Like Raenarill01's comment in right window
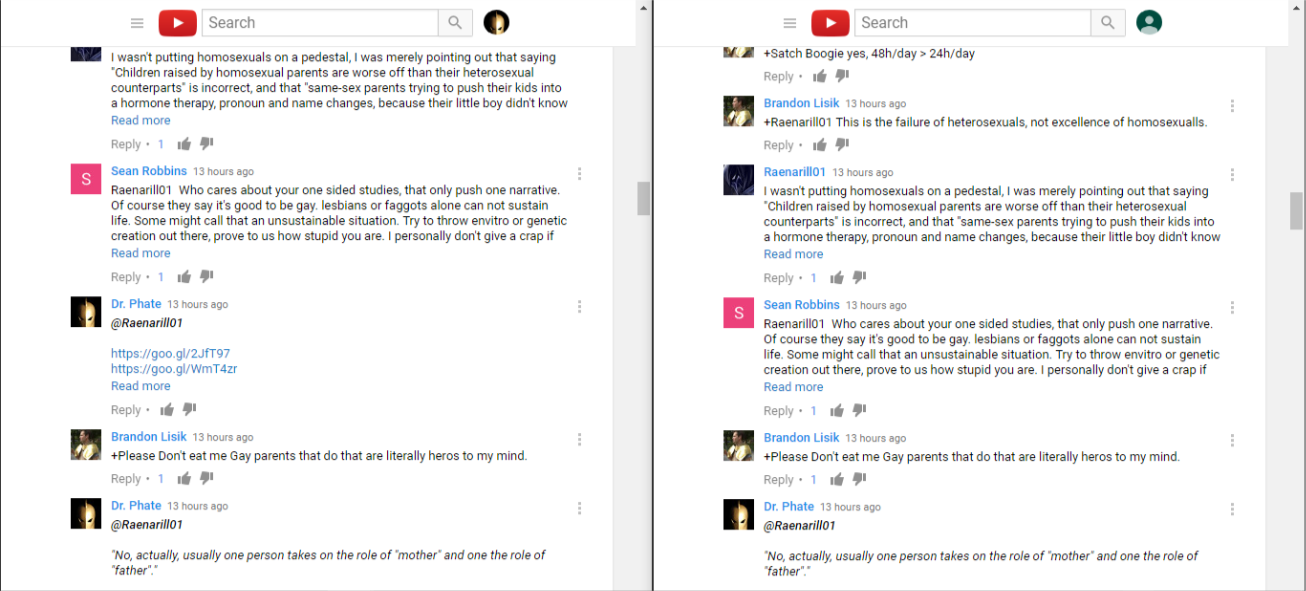 coord(837,278)
